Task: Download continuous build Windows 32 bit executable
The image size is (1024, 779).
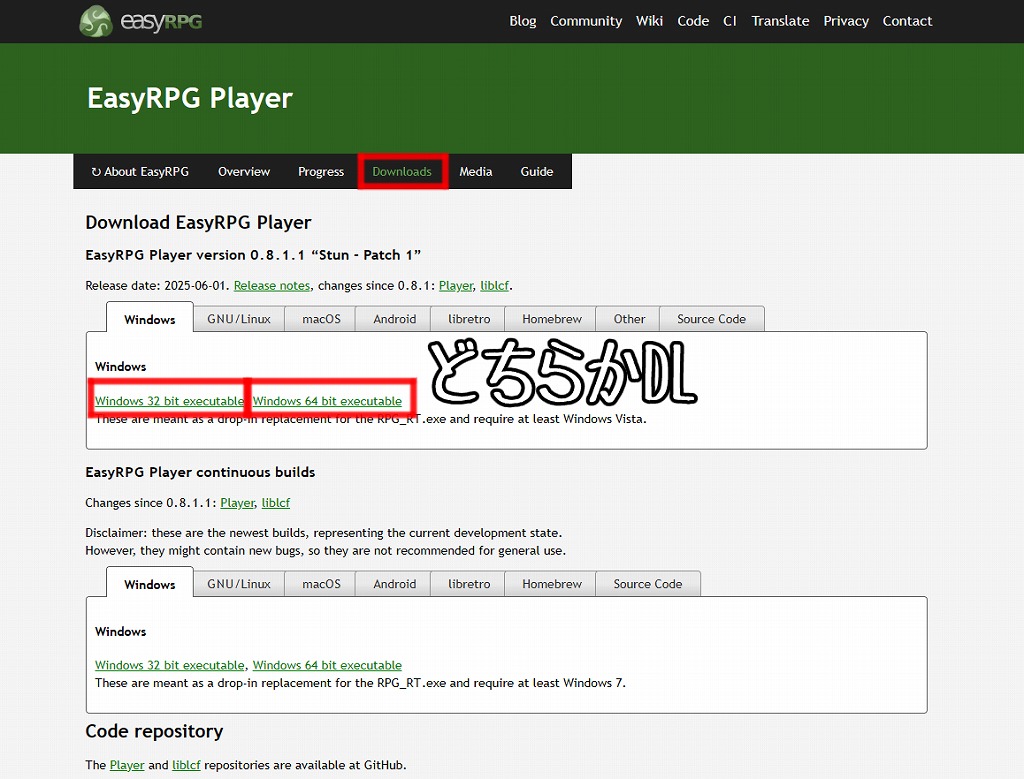Action: coord(169,665)
